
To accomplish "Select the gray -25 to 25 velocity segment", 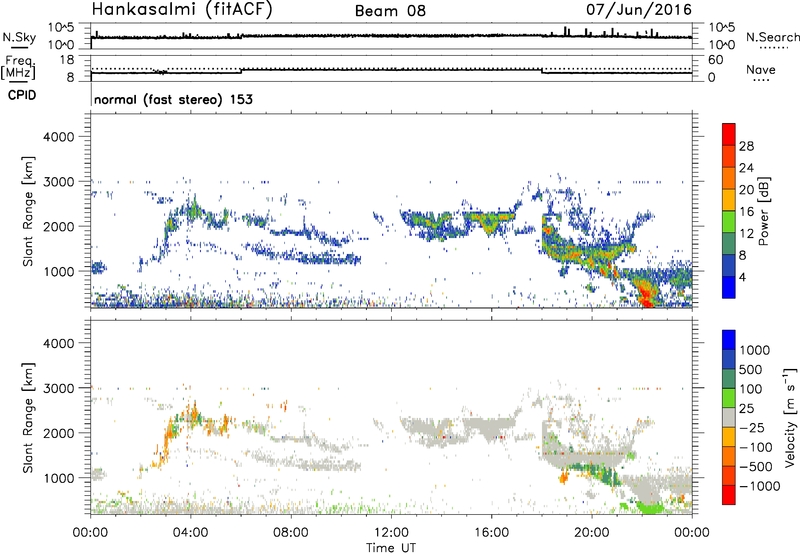I will [729, 417].
